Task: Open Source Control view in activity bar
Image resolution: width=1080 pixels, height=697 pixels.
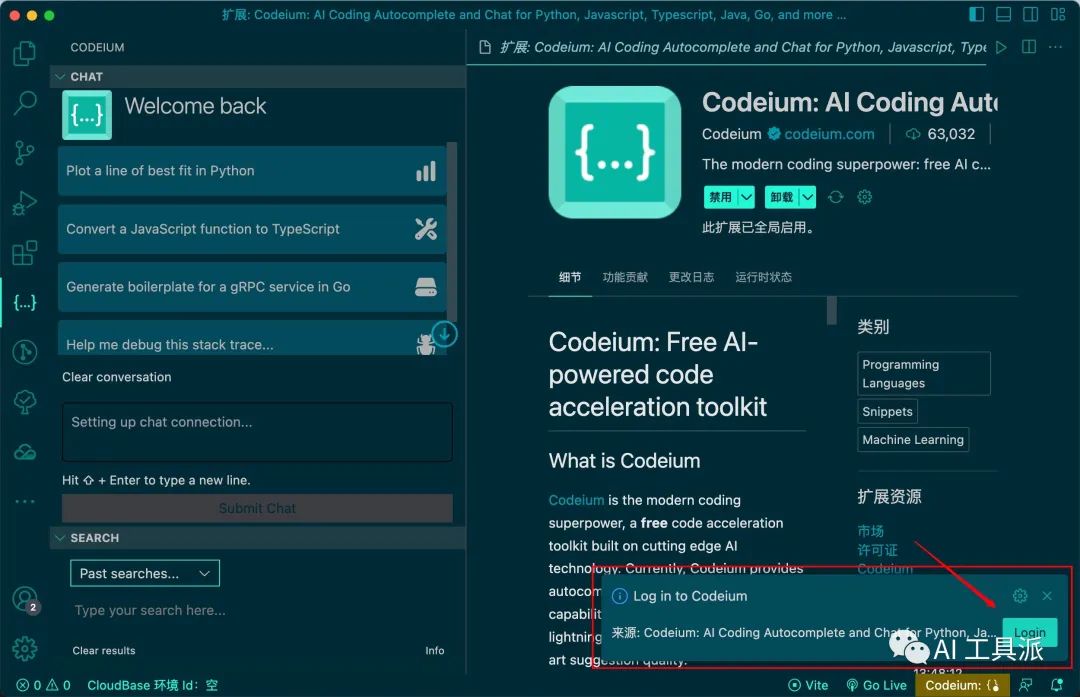Action: point(25,153)
